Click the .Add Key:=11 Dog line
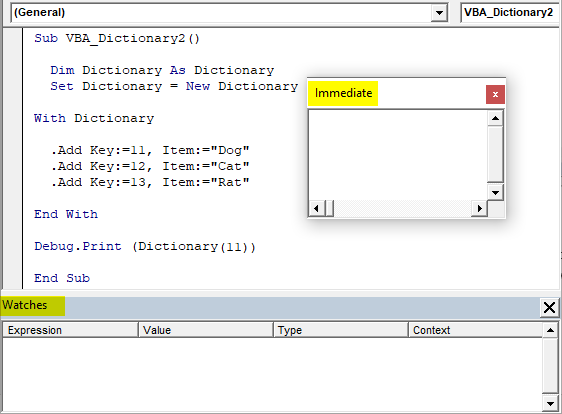The width and height of the screenshot is (562, 414). coord(150,150)
